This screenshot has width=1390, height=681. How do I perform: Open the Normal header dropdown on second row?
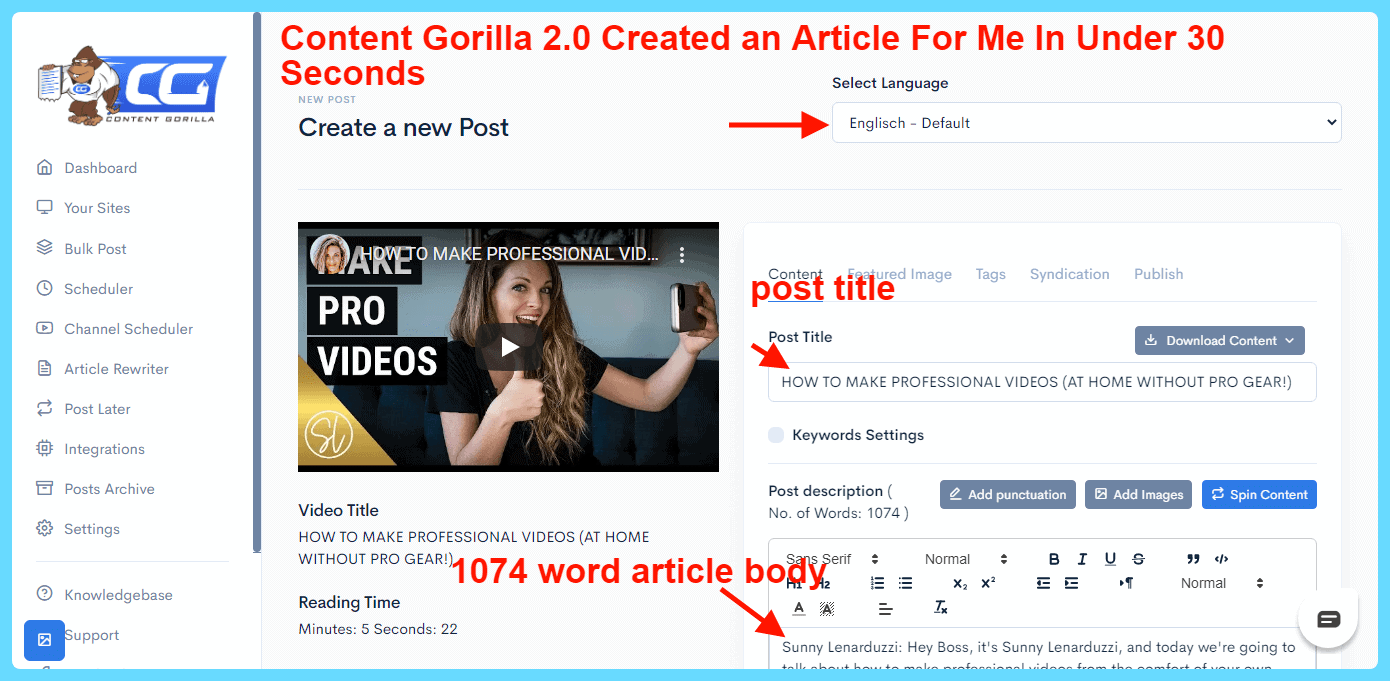click(1221, 583)
